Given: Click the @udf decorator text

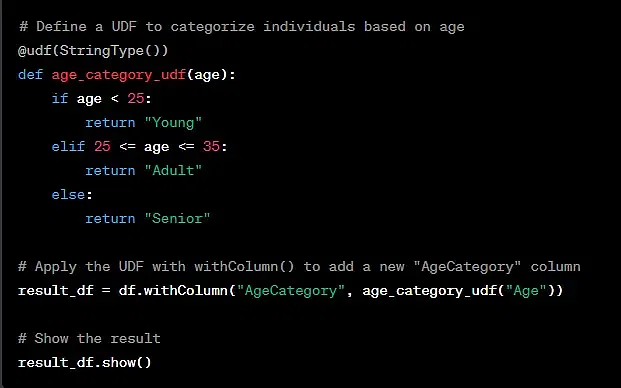Looking at the screenshot, I should [34, 51].
